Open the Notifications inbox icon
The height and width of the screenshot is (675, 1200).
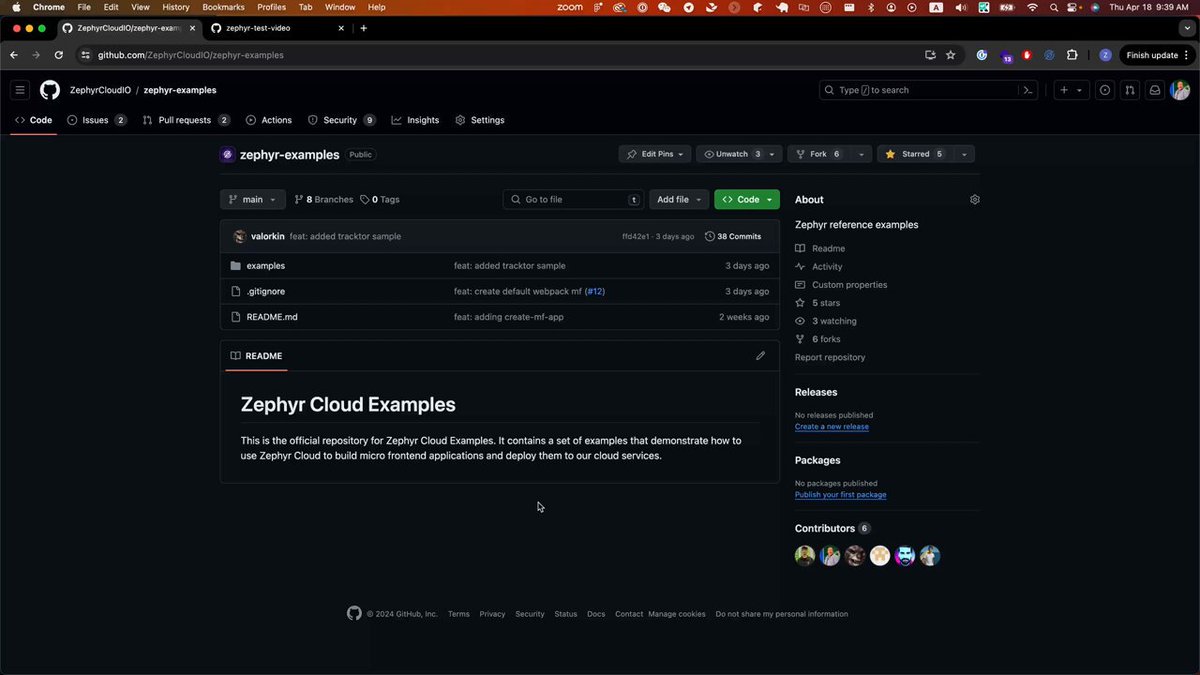[1155, 90]
